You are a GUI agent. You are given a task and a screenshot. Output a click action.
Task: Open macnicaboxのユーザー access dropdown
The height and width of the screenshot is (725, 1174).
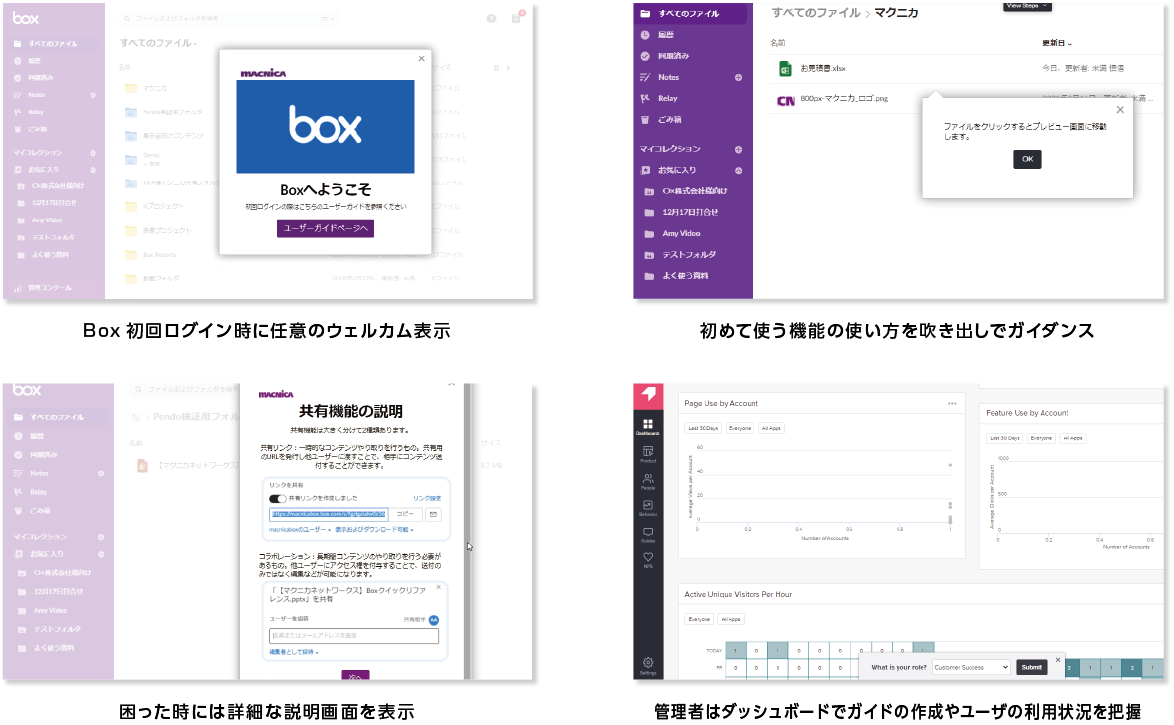pos(299,530)
